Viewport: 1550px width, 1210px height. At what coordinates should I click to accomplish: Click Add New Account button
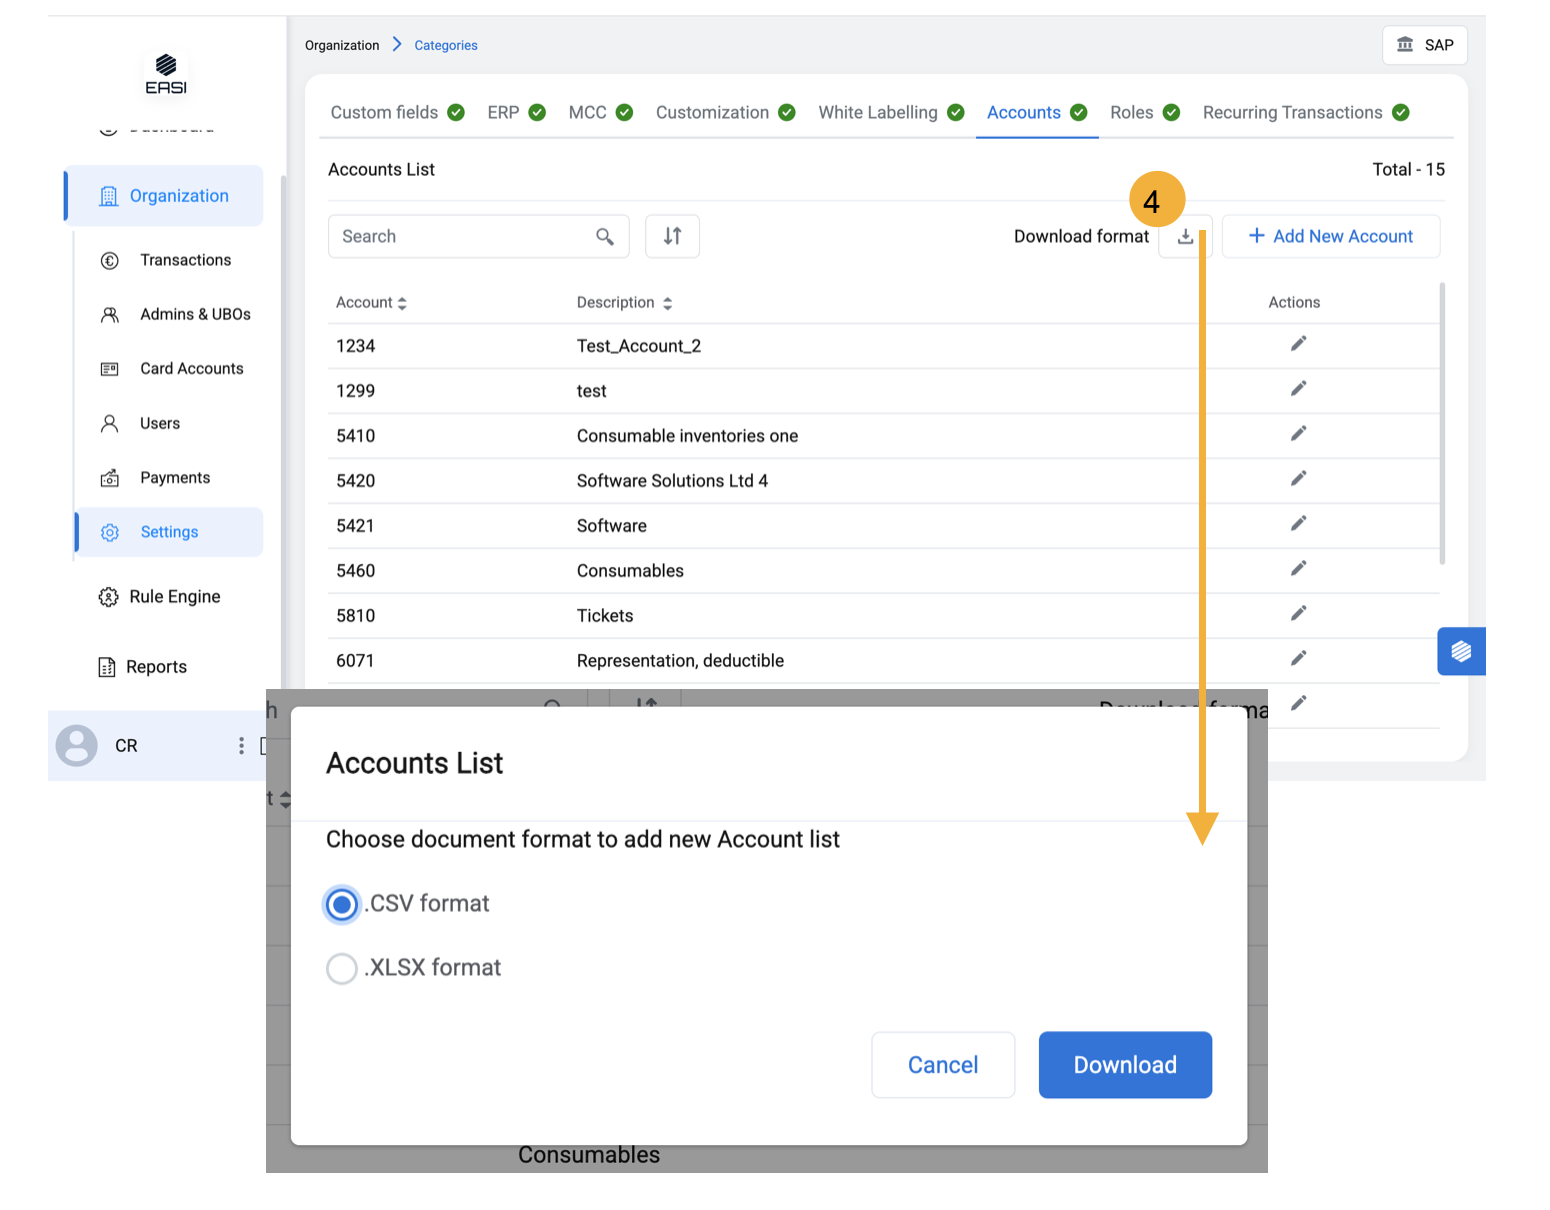click(x=1331, y=237)
